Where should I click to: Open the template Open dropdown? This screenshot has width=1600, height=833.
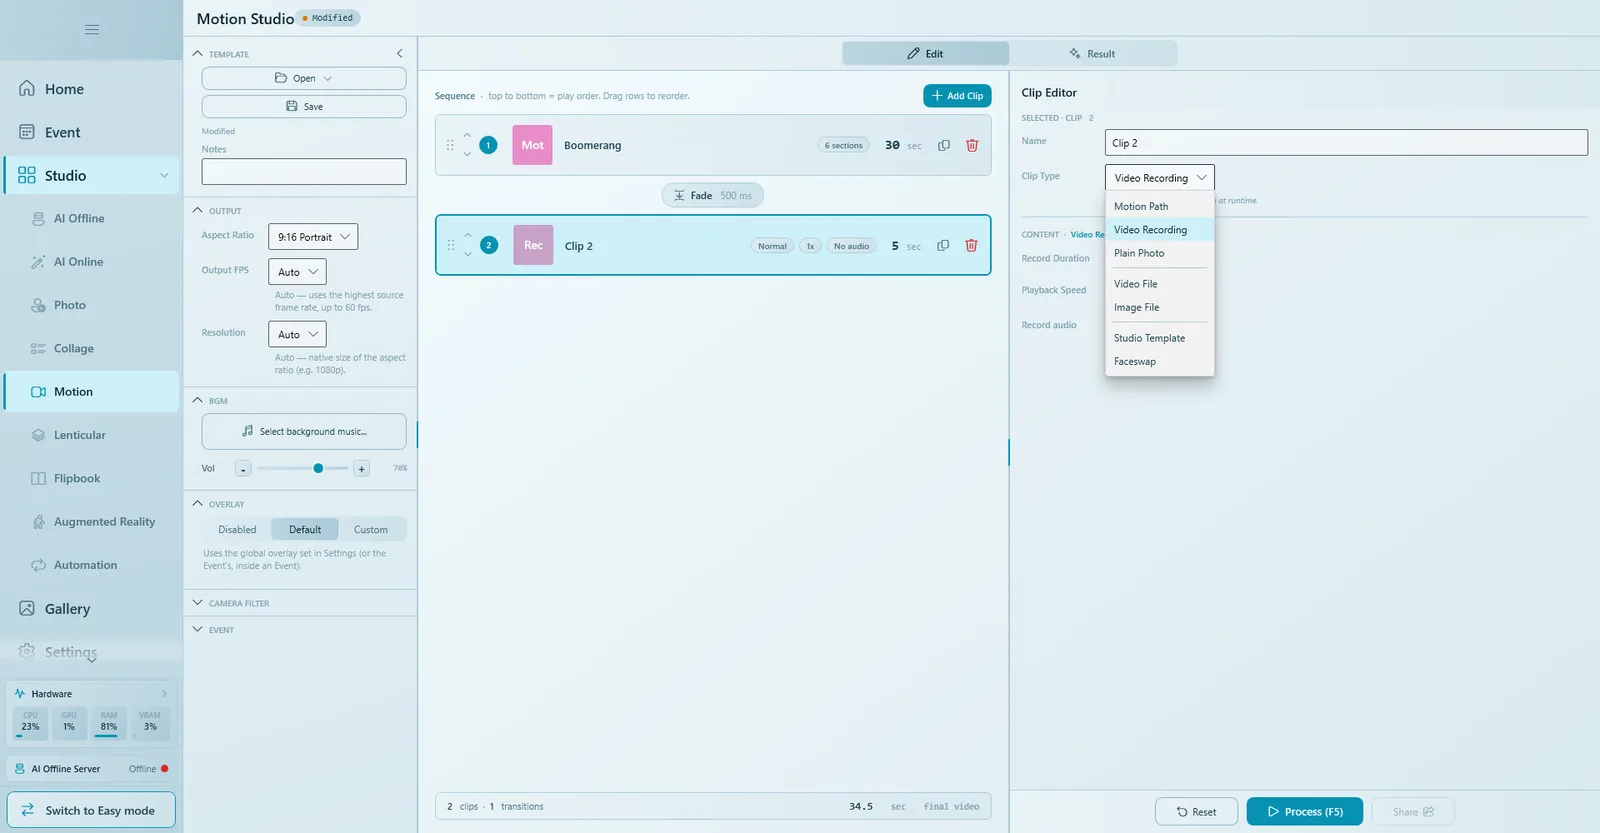[304, 78]
